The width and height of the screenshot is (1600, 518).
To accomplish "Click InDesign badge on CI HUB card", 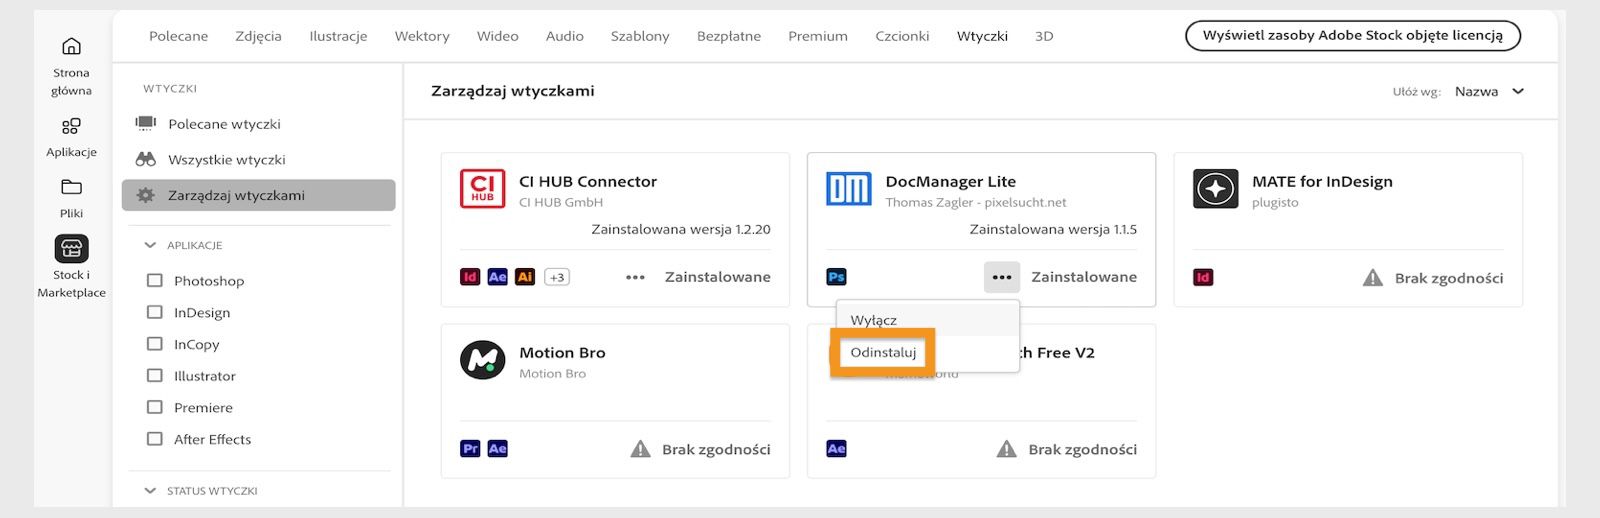I will coord(470,277).
